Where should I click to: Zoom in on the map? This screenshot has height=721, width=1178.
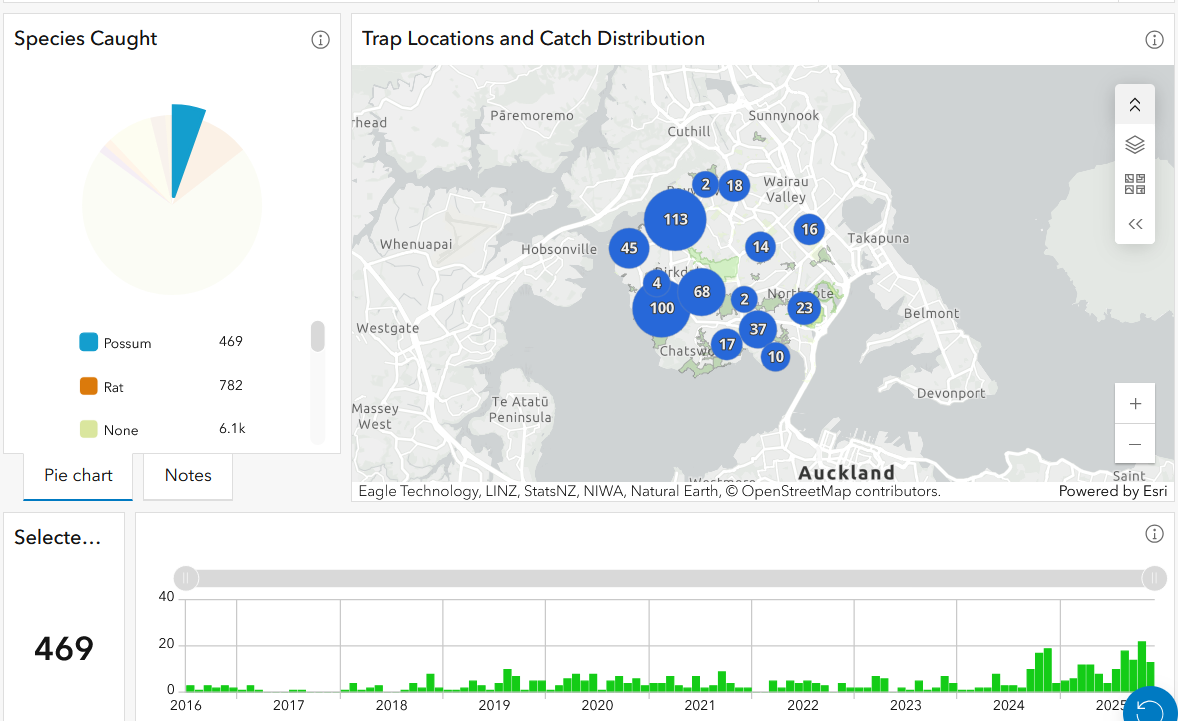[1135, 404]
